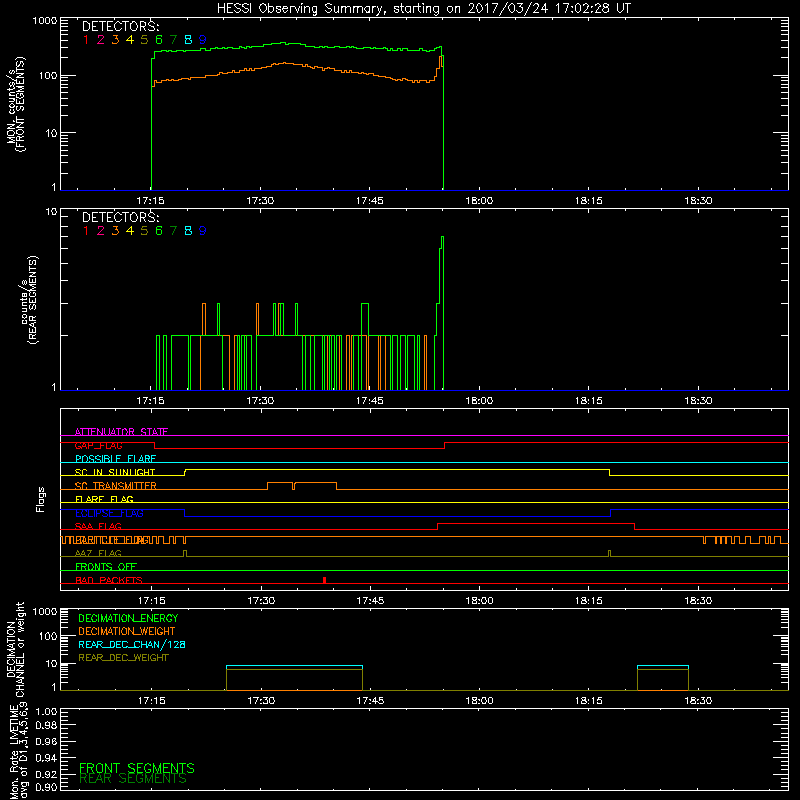Viewport: 800px width, 800px height.
Task: Select the SAA_FLAG label
Action: point(98,526)
